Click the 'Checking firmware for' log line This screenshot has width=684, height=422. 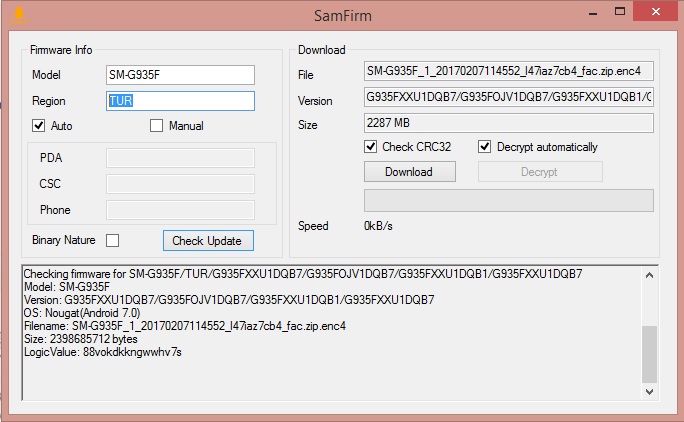pyautogui.click(x=303, y=274)
